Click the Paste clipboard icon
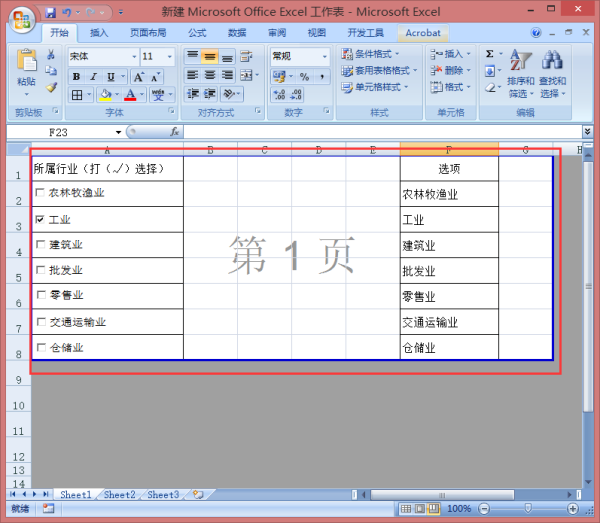 [26, 60]
